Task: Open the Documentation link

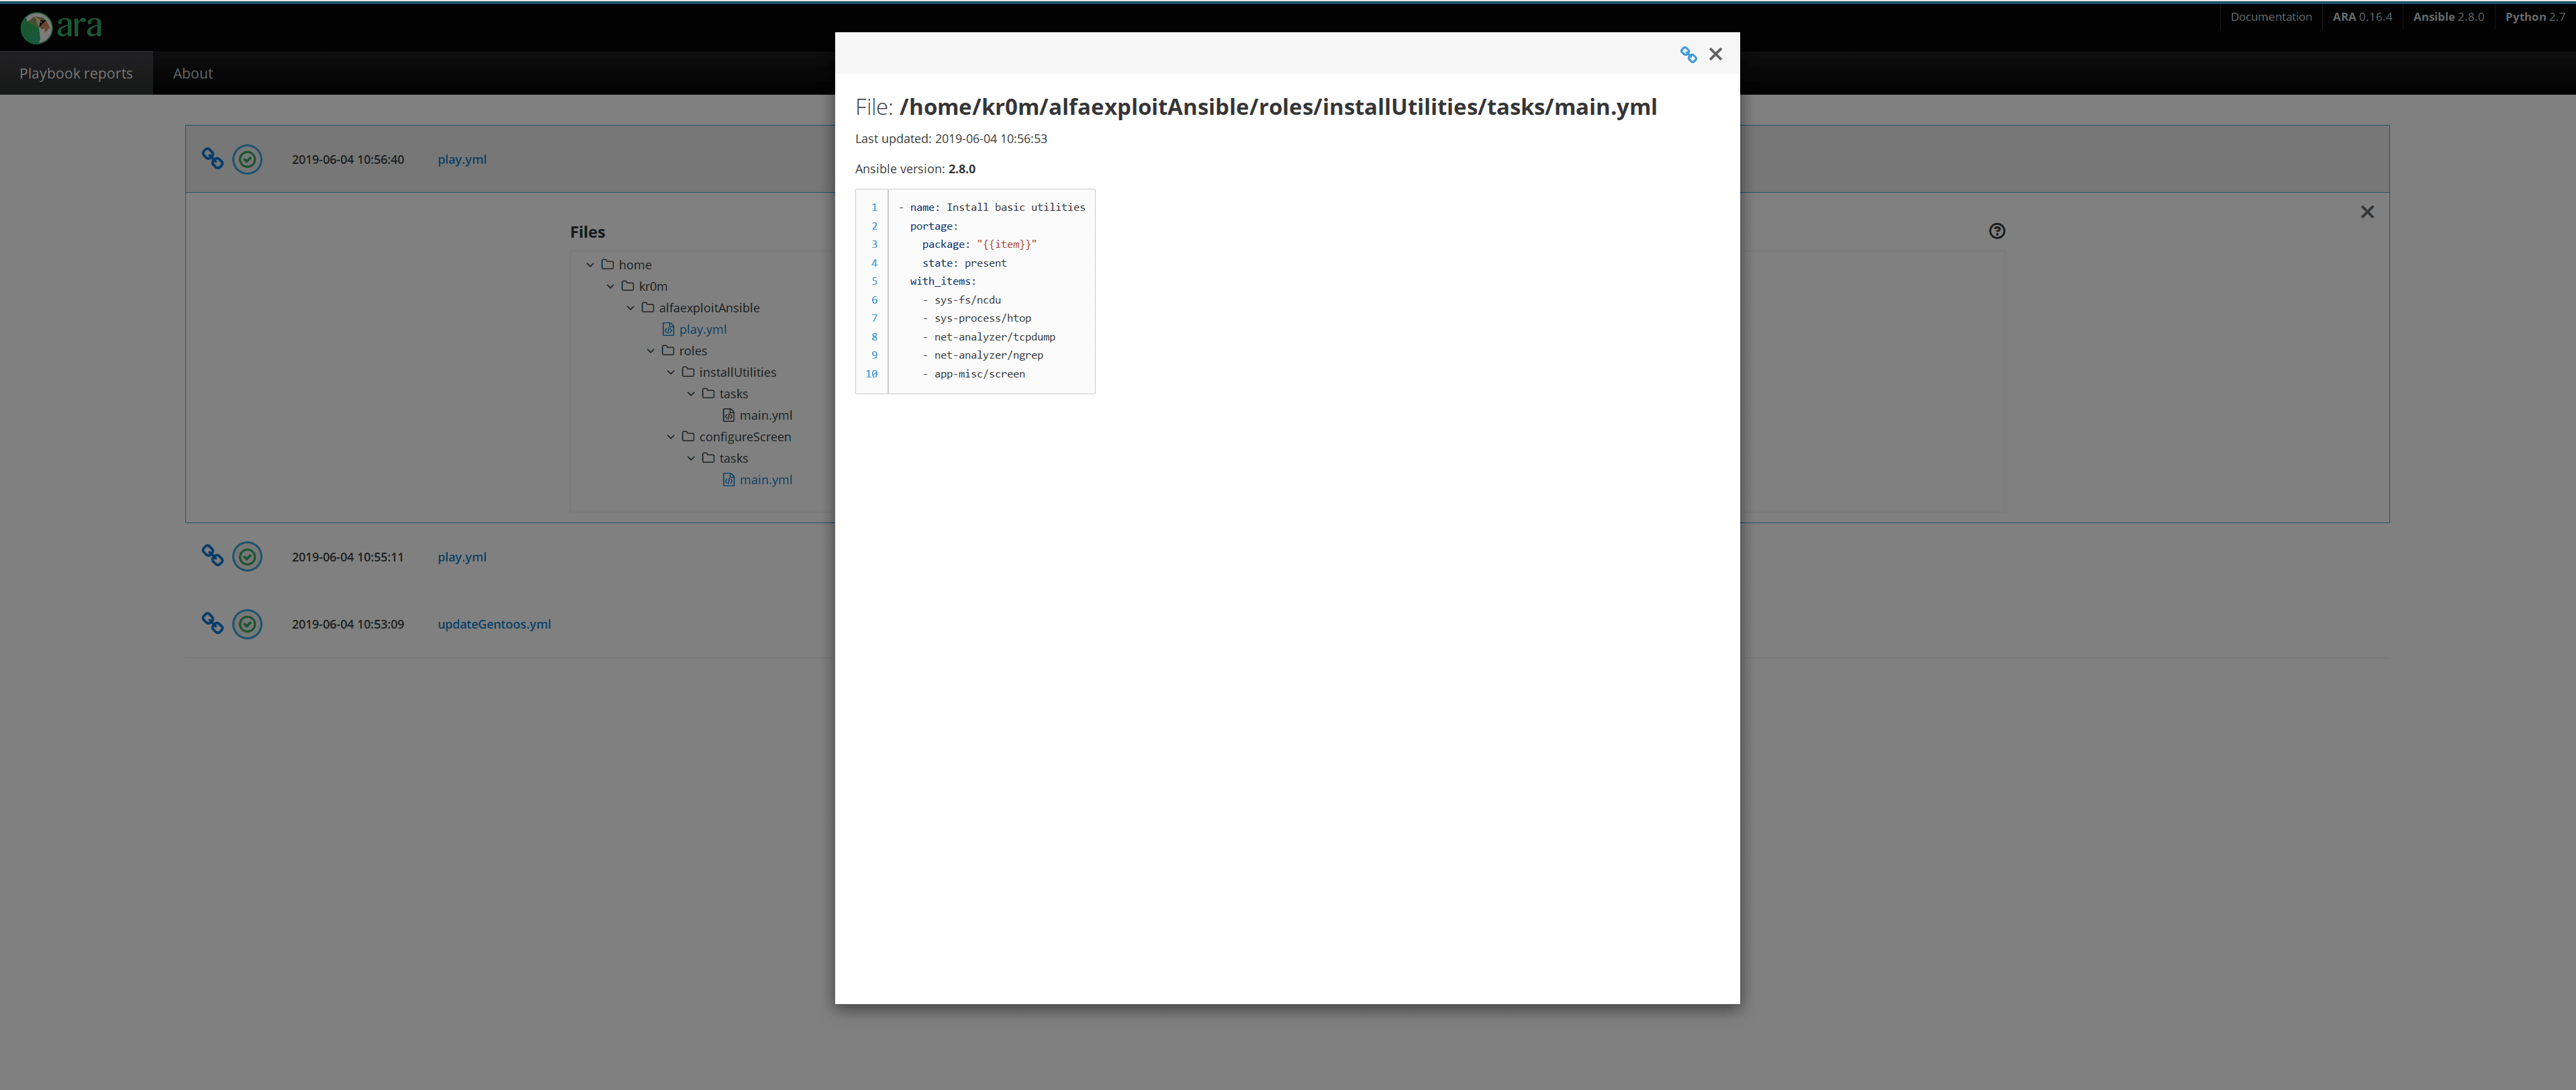Action: (2270, 17)
